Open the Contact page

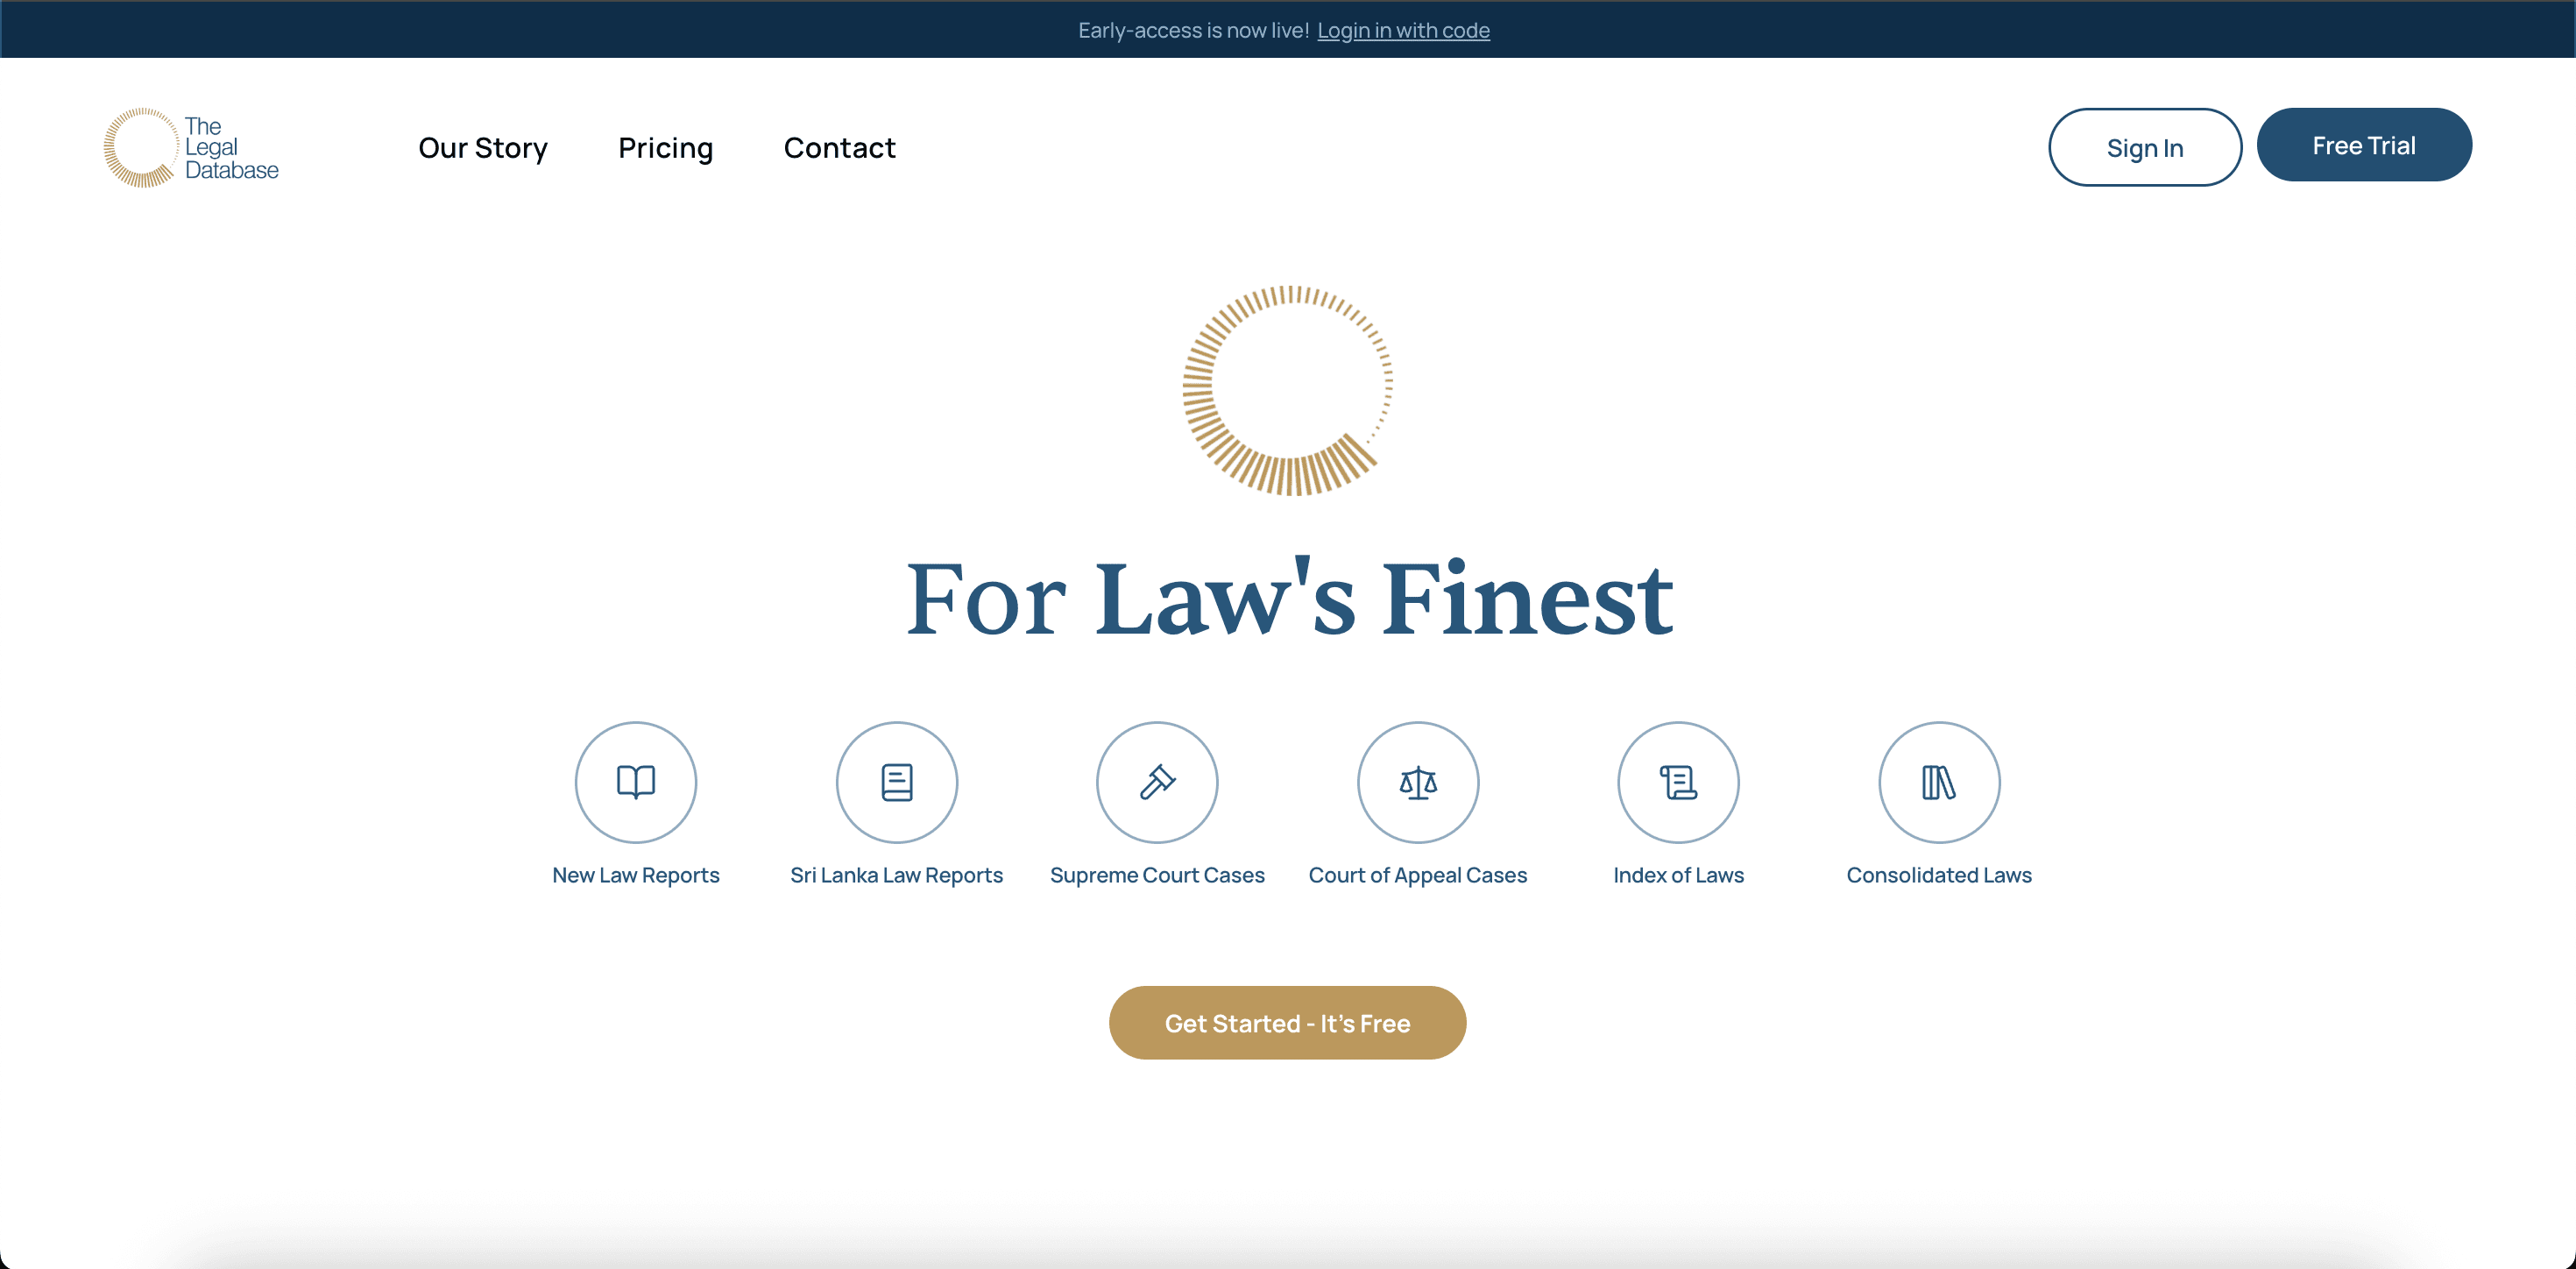click(x=839, y=147)
